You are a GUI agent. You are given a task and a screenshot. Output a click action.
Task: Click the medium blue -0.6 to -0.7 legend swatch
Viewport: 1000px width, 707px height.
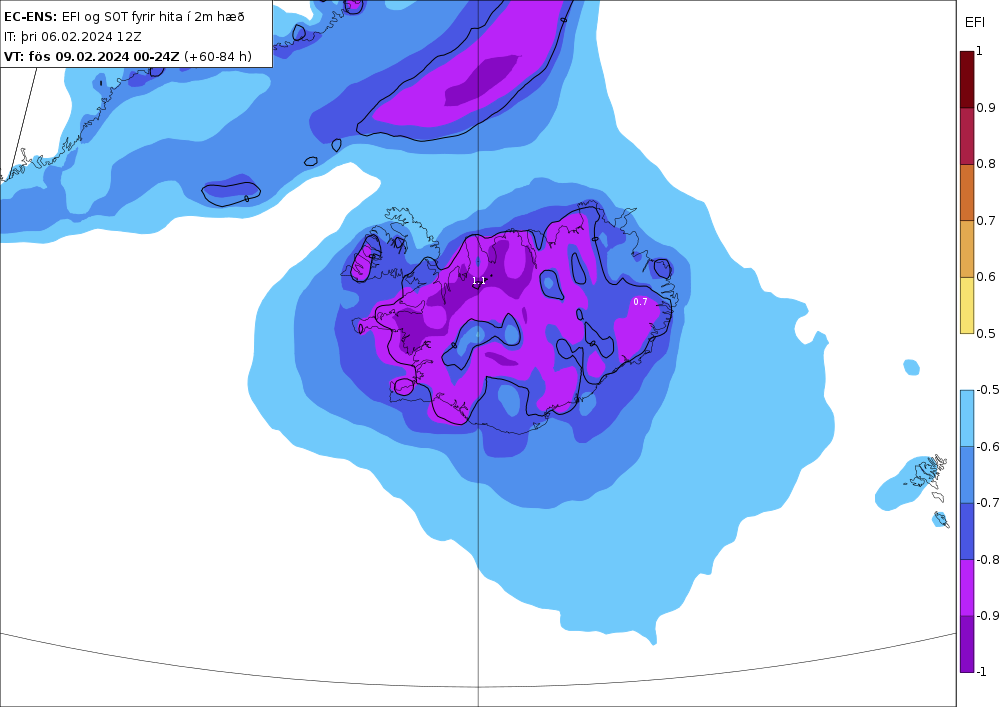[x=967, y=474]
